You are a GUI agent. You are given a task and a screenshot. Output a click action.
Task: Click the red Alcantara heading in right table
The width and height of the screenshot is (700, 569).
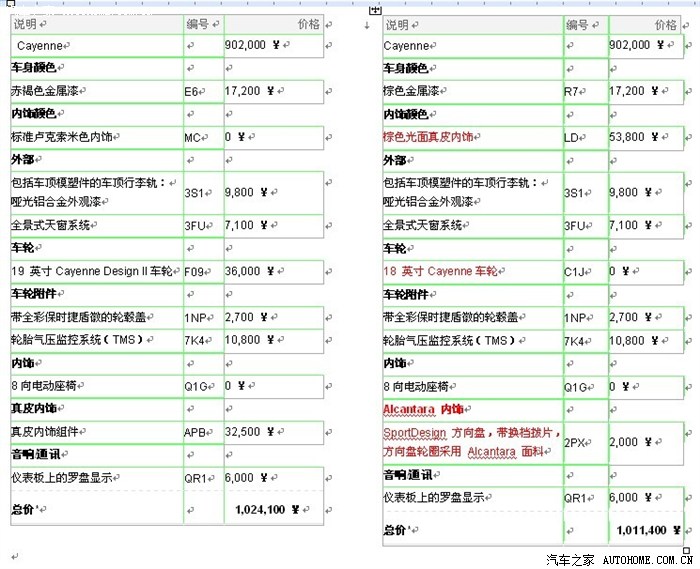coord(423,409)
